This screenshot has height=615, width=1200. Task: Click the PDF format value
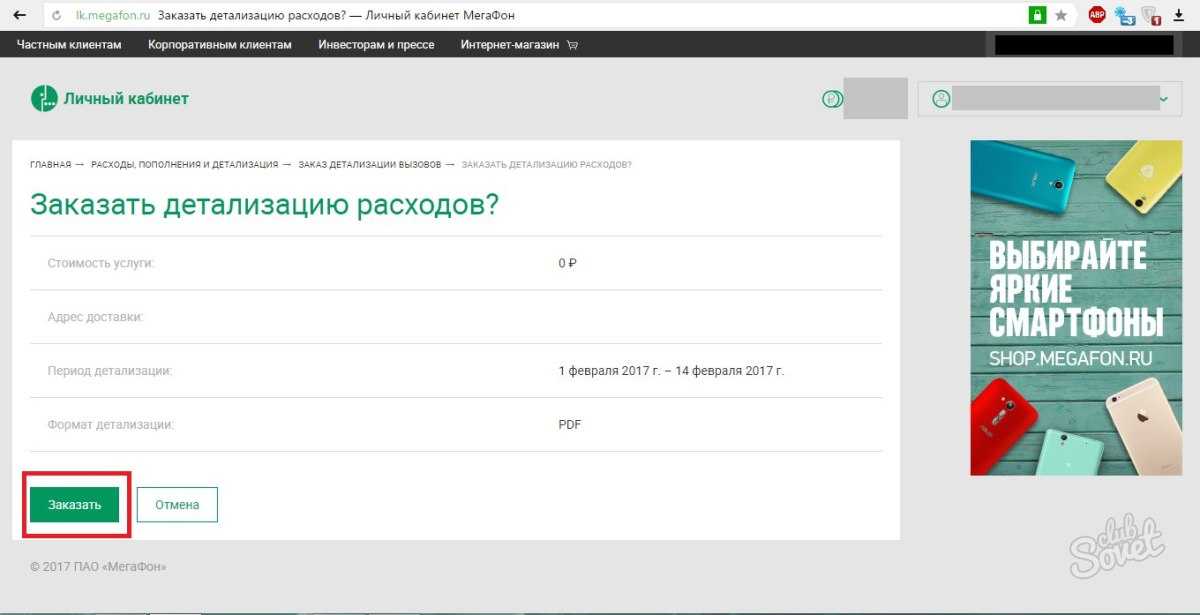[x=570, y=425]
